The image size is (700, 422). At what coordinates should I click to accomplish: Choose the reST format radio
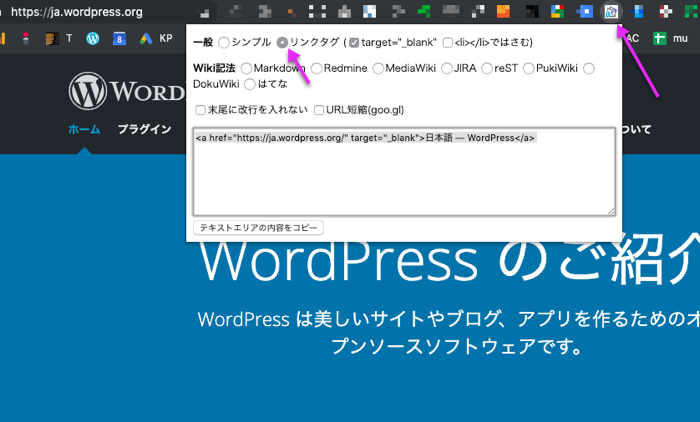(x=487, y=69)
